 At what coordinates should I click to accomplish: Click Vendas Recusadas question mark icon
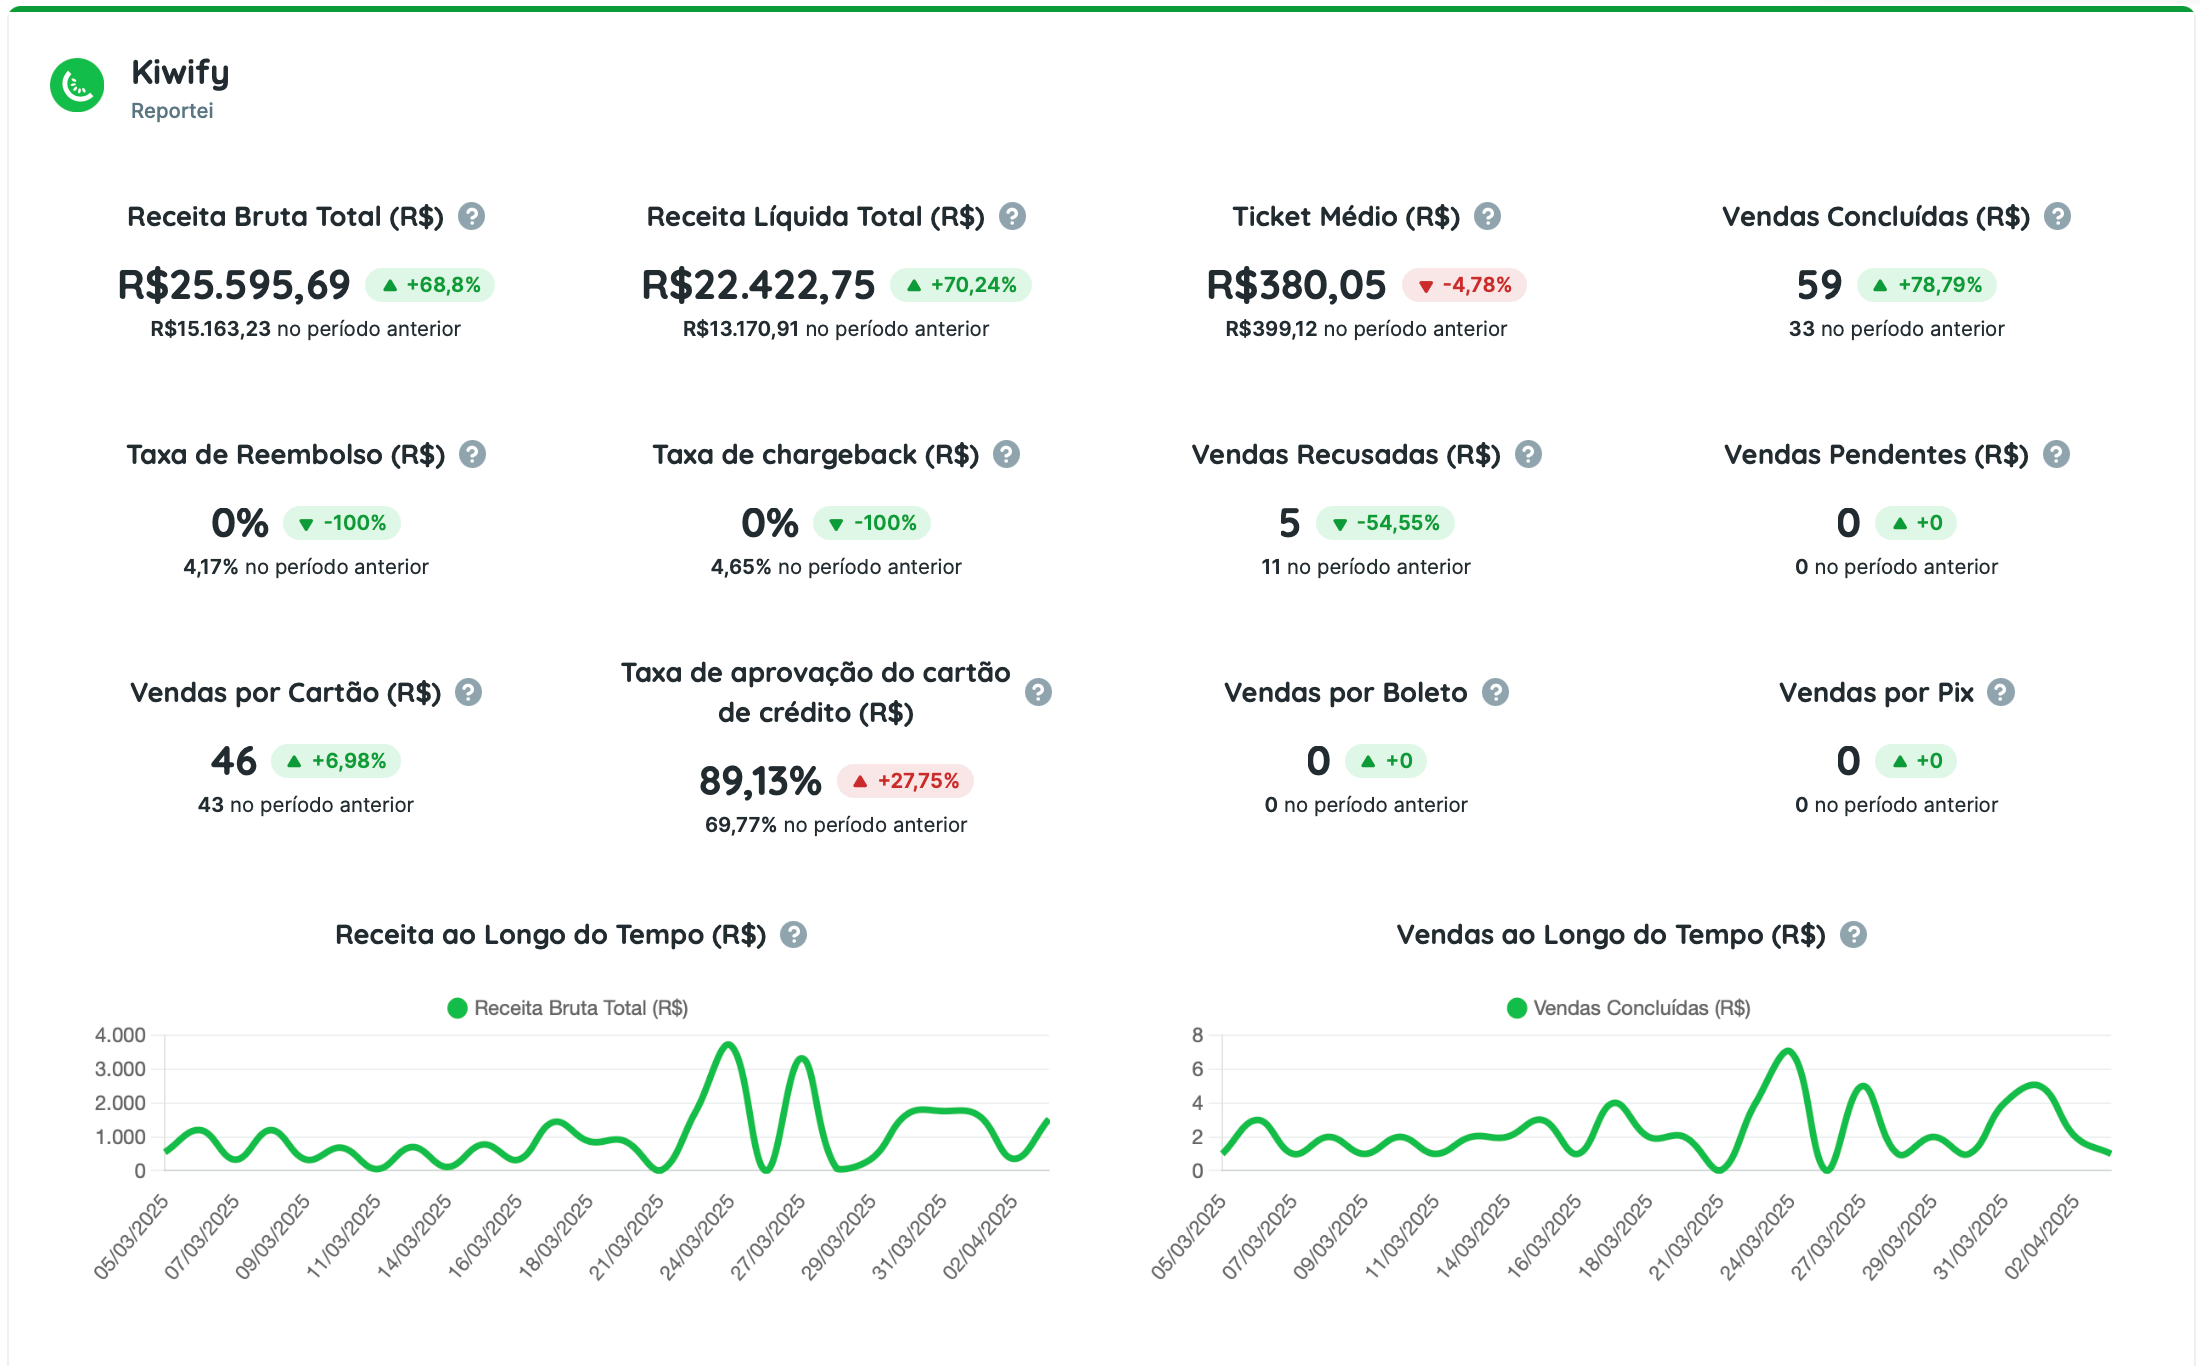(x=1528, y=454)
